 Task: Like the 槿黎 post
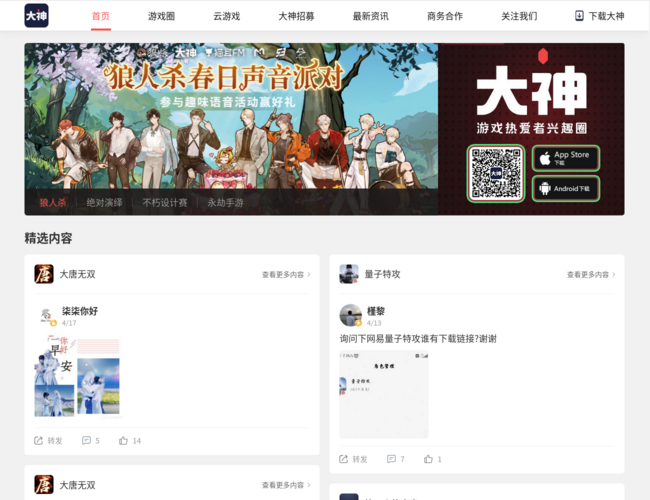[428, 459]
